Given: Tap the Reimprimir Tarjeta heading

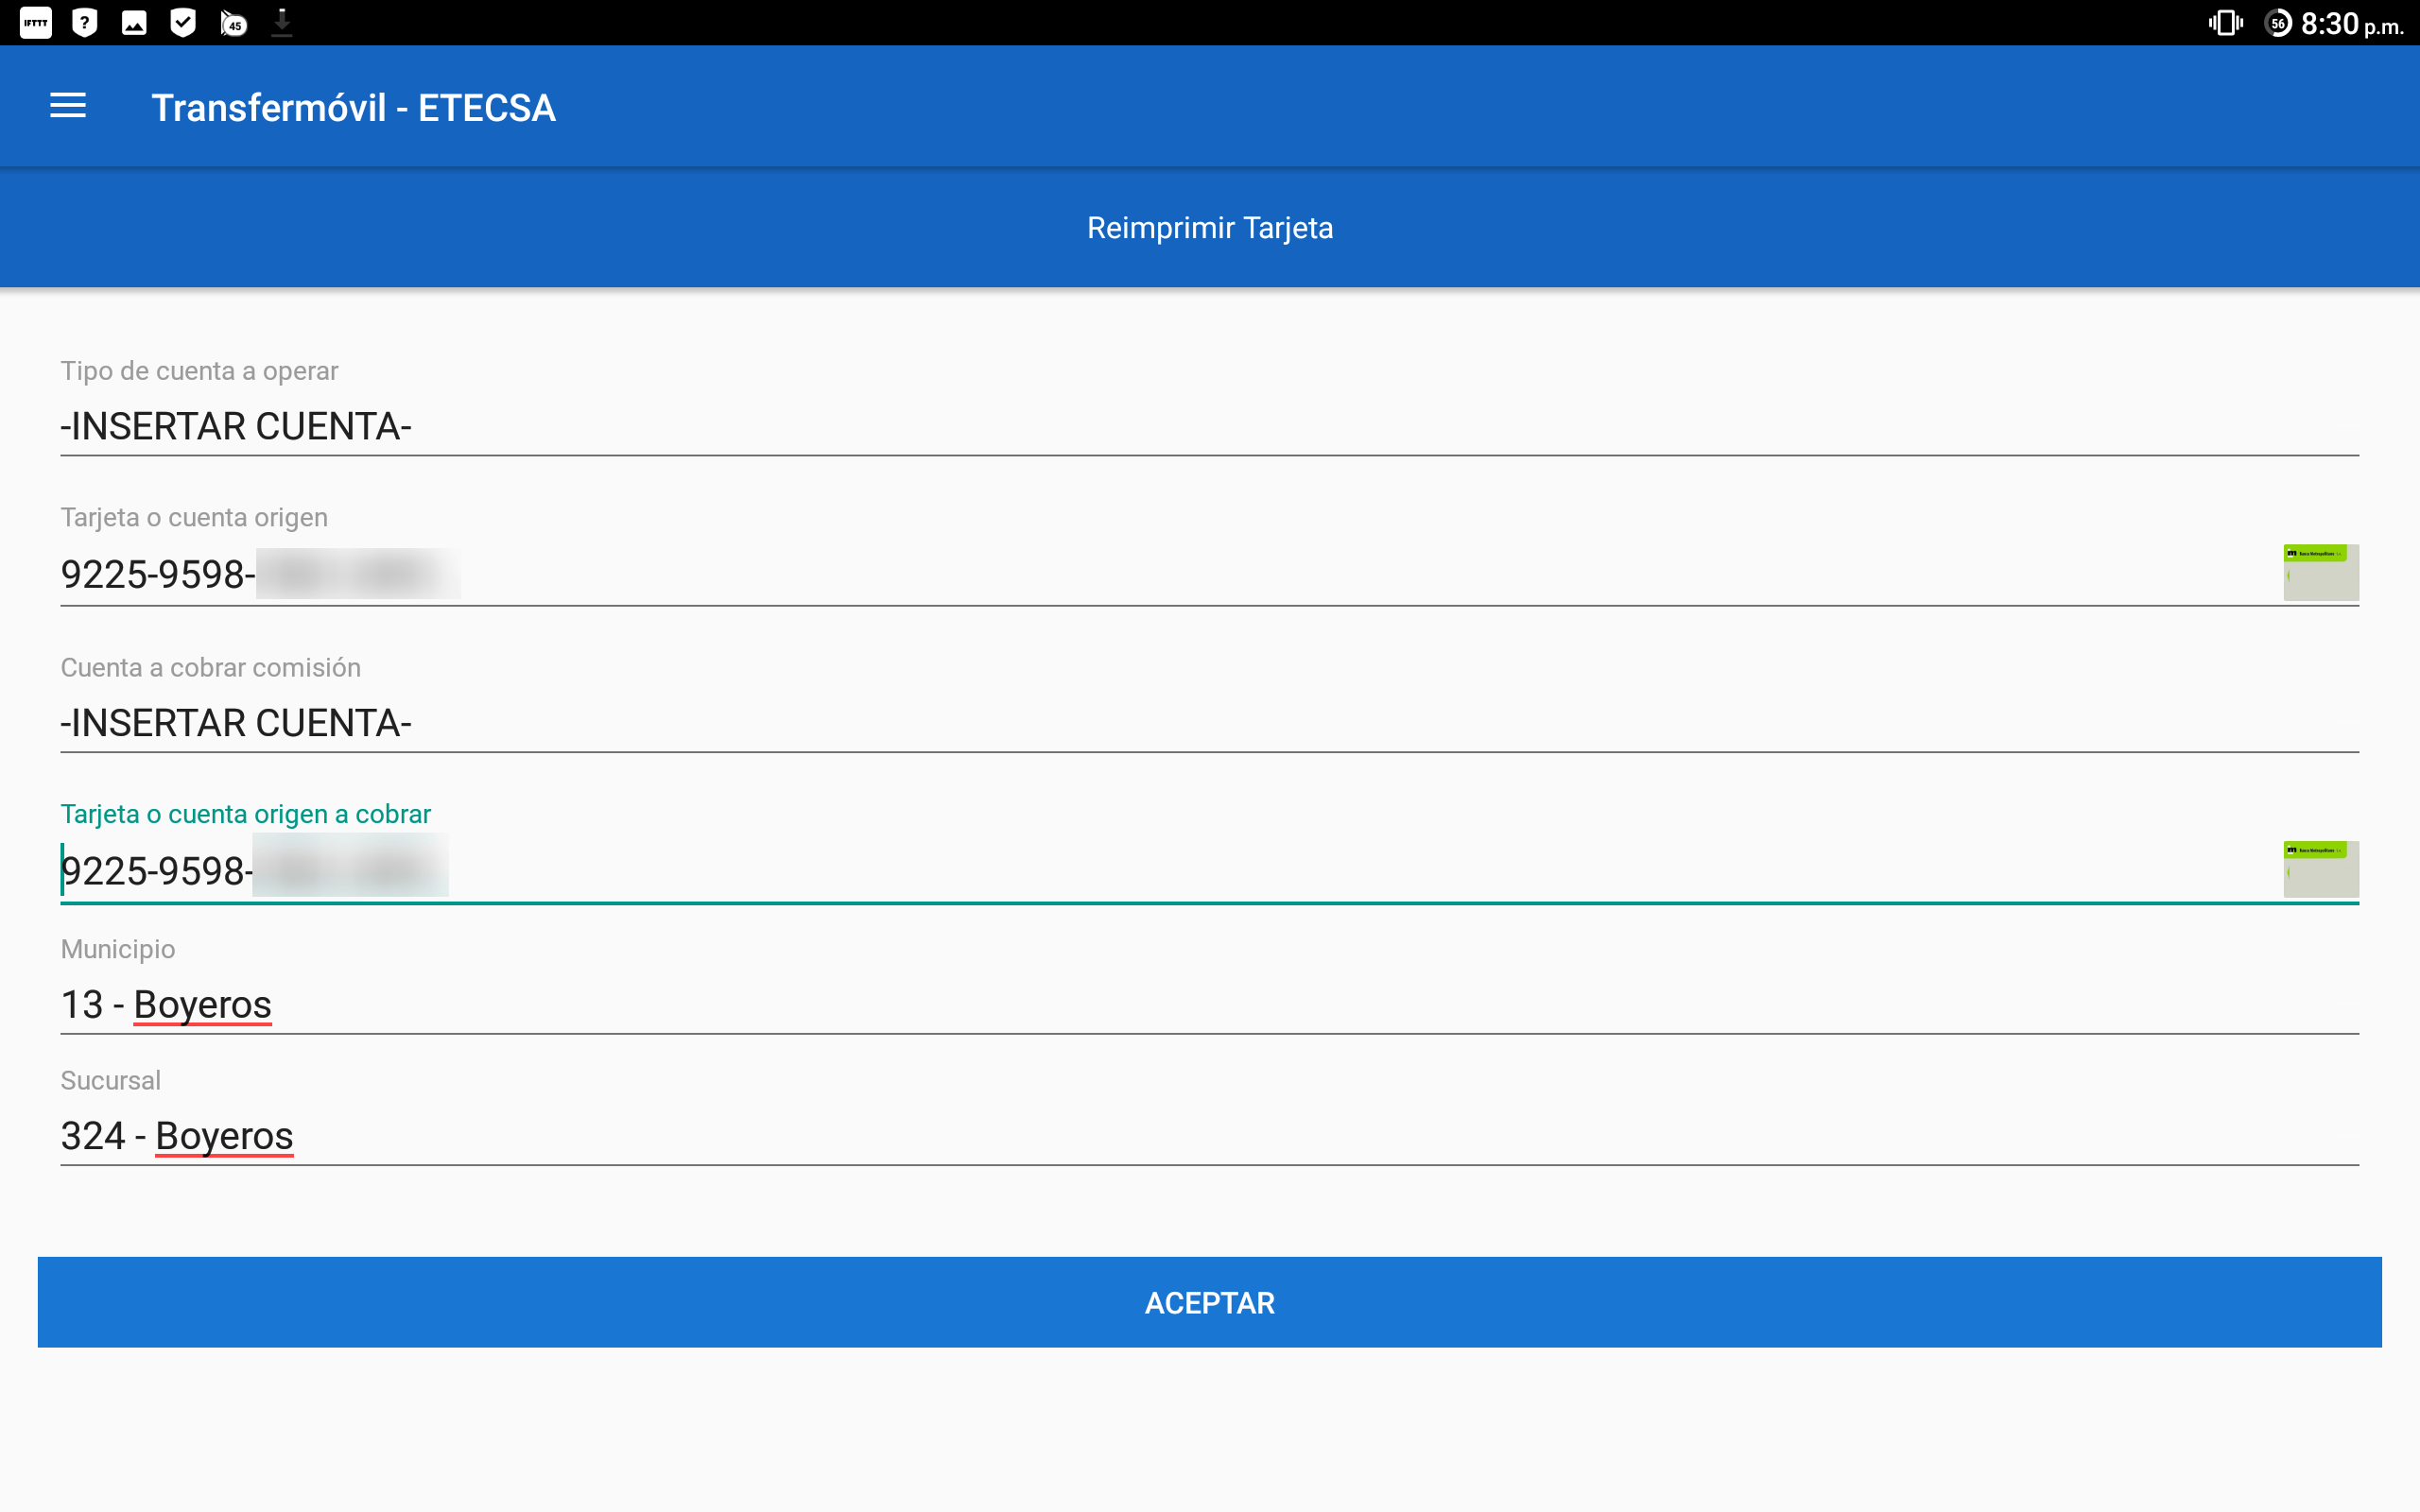Looking at the screenshot, I should pyautogui.click(x=1210, y=228).
